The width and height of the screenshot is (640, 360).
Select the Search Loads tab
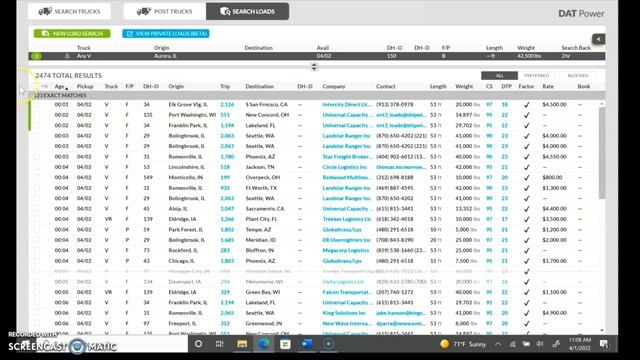[x=247, y=11]
